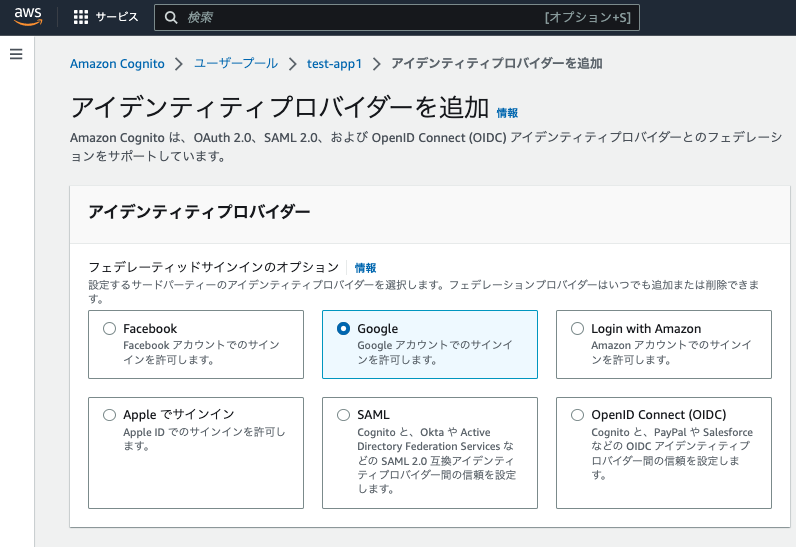Click the サービス menu label
Viewport: 796px width, 547px height.
117,17
